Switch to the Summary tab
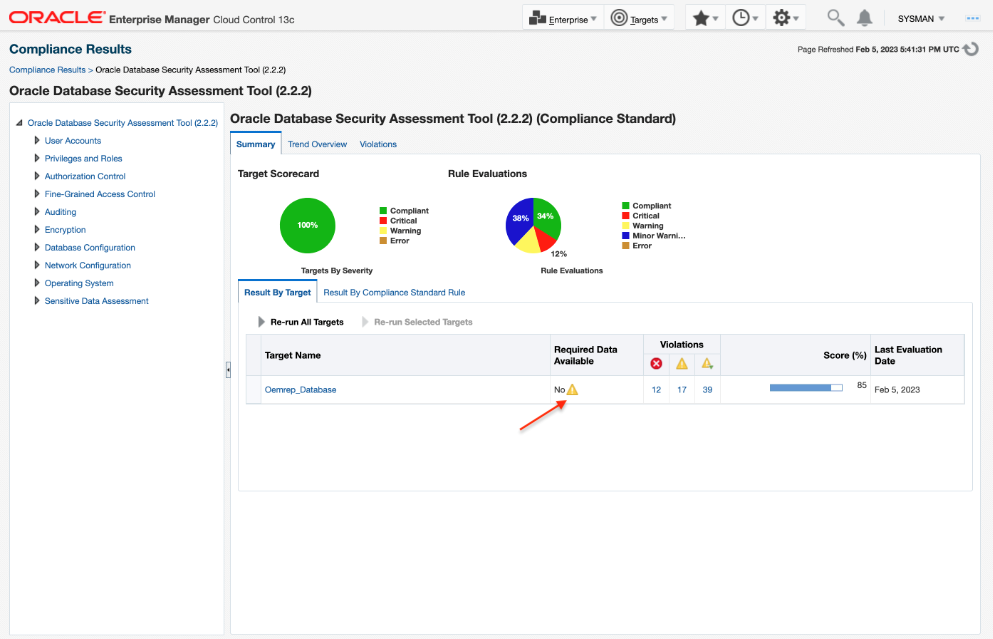The width and height of the screenshot is (993, 639). pos(255,144)
